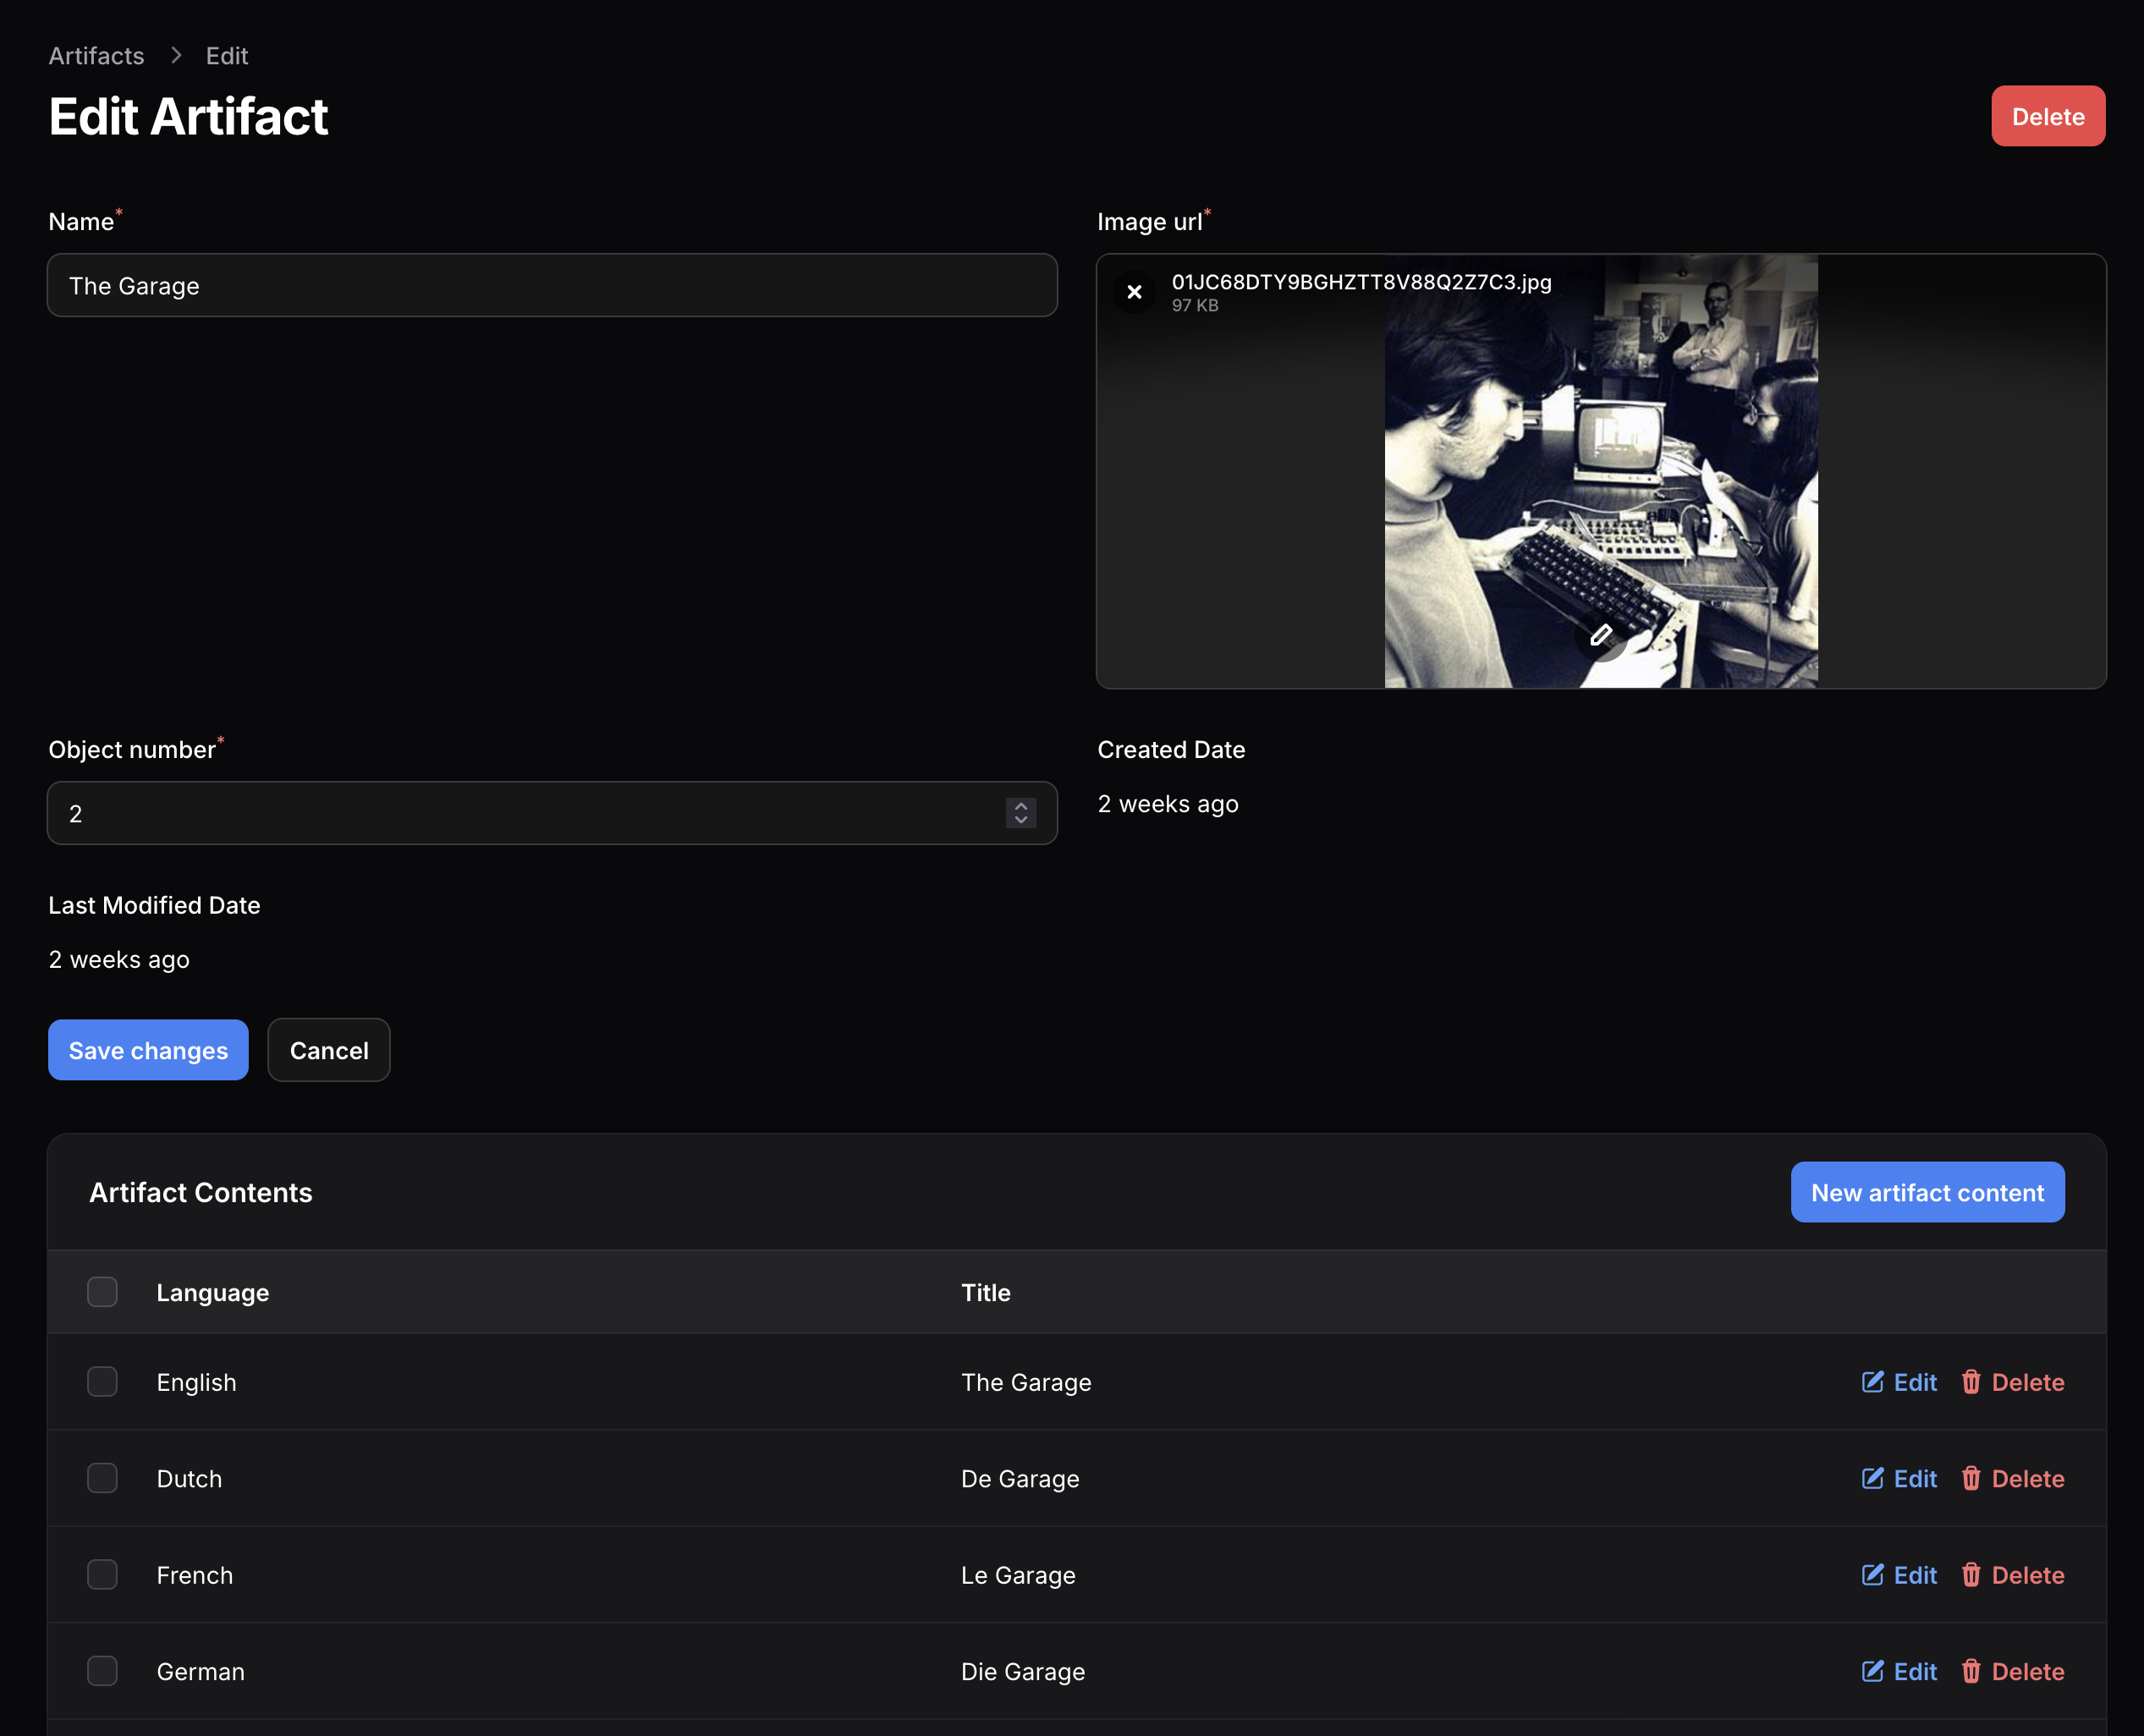Screen dimensions: 2144x1736
Task: Add New artifact content
Action: pyautogui.click(x=1926, y=1192)
